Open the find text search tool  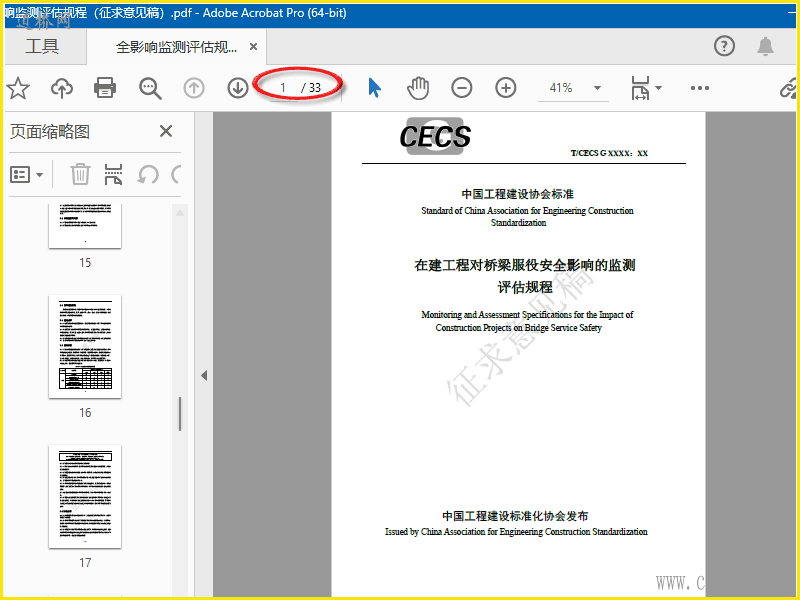click(x=150, y=88)
